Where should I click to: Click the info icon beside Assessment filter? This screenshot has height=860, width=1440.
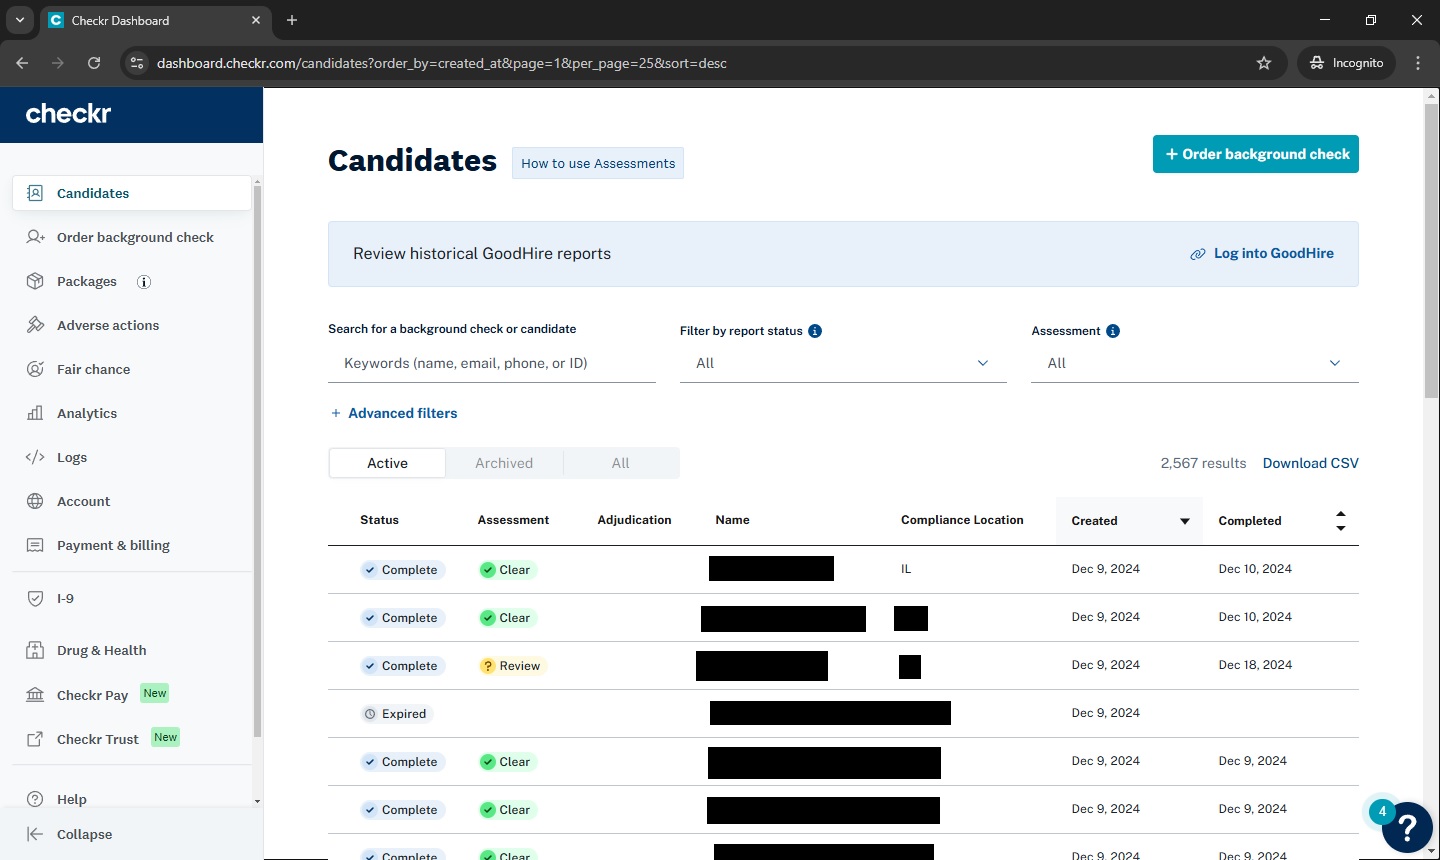[1113, 331]
